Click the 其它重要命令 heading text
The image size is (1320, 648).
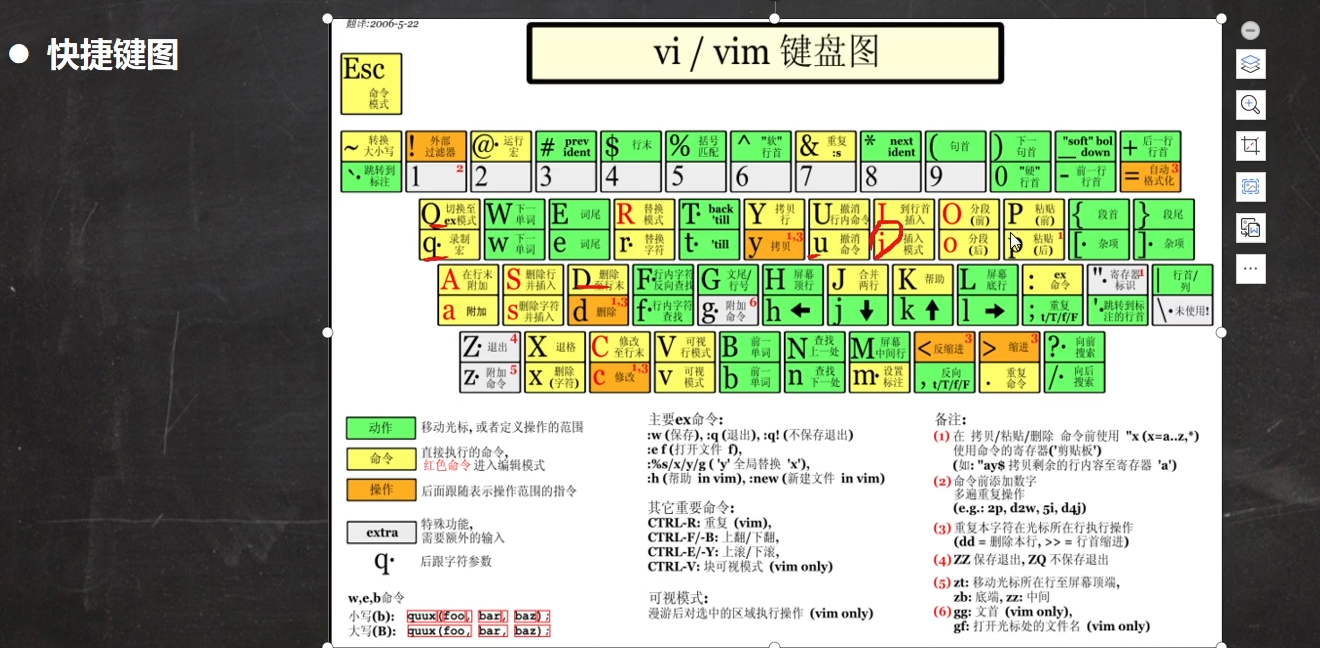691,507
